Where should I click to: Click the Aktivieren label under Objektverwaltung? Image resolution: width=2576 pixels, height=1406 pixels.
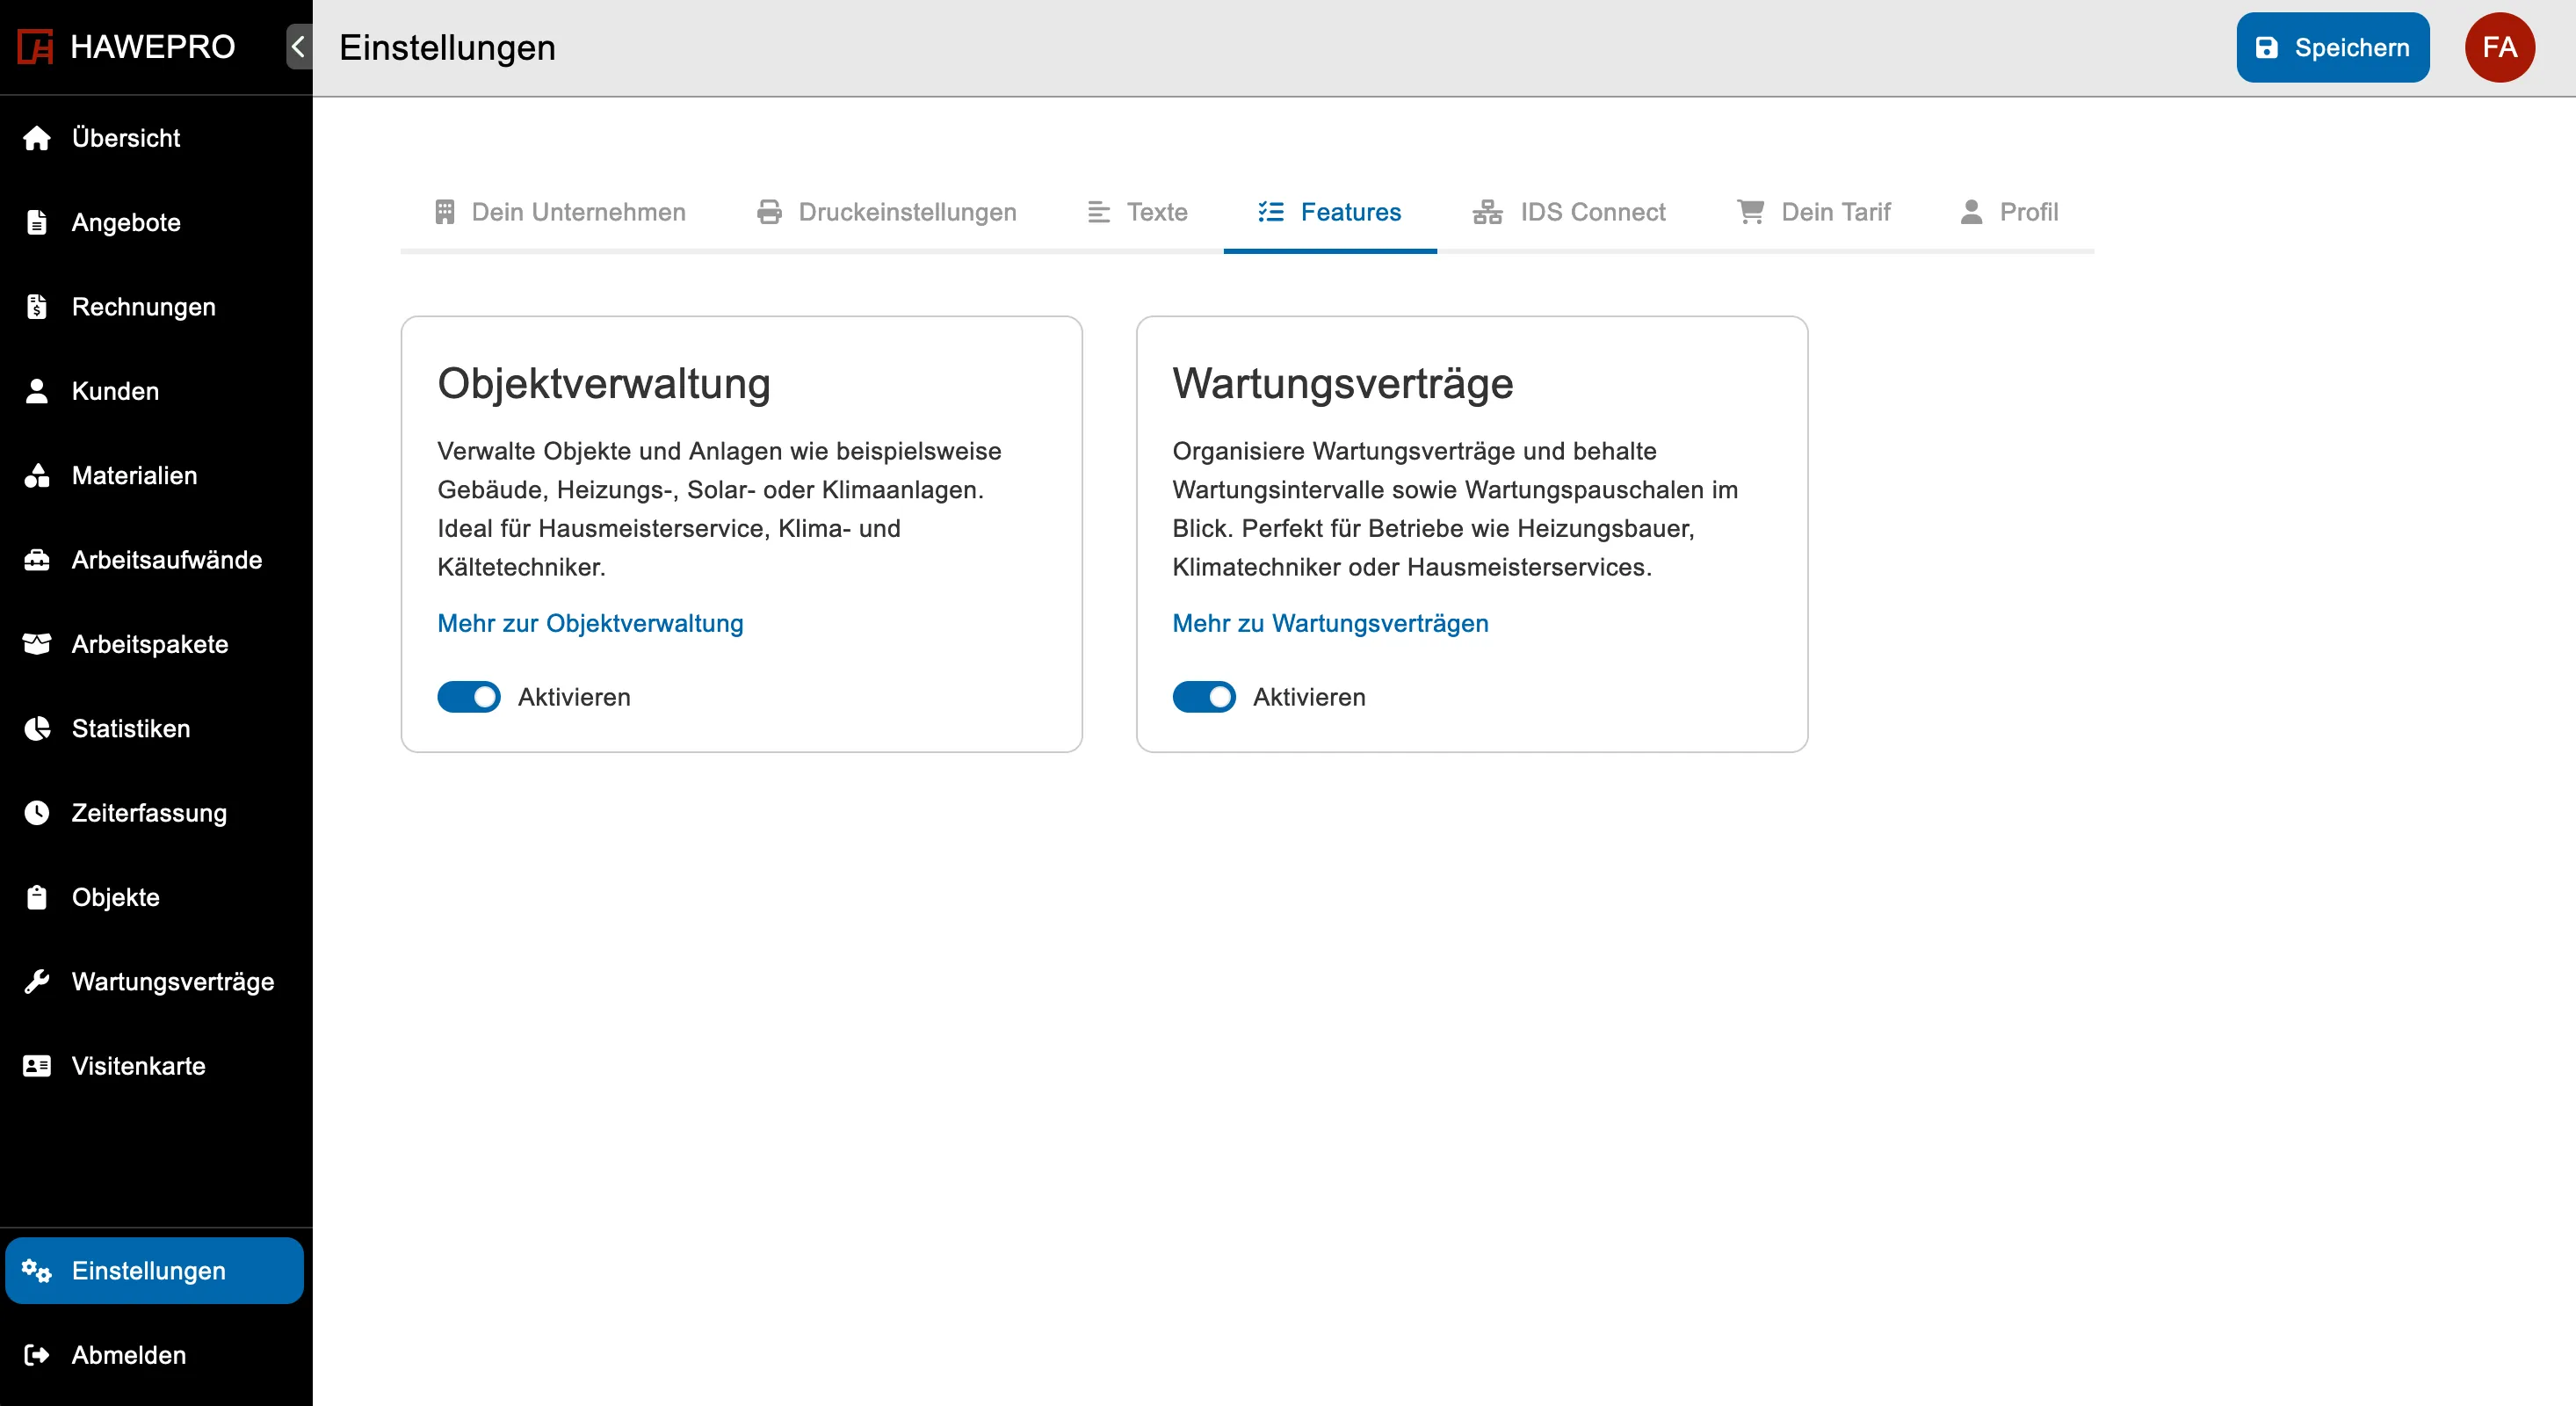(x=574, y=697)
